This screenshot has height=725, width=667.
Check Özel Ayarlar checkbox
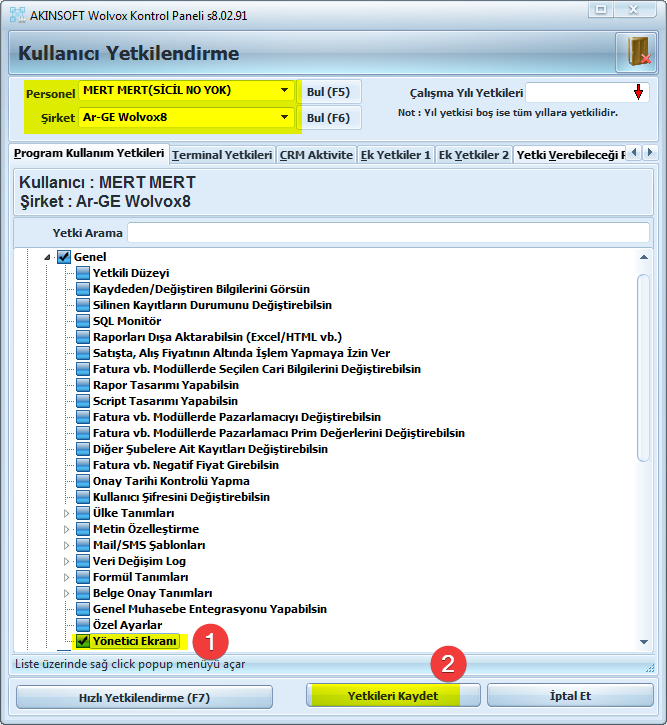click(x=83, y=625)
